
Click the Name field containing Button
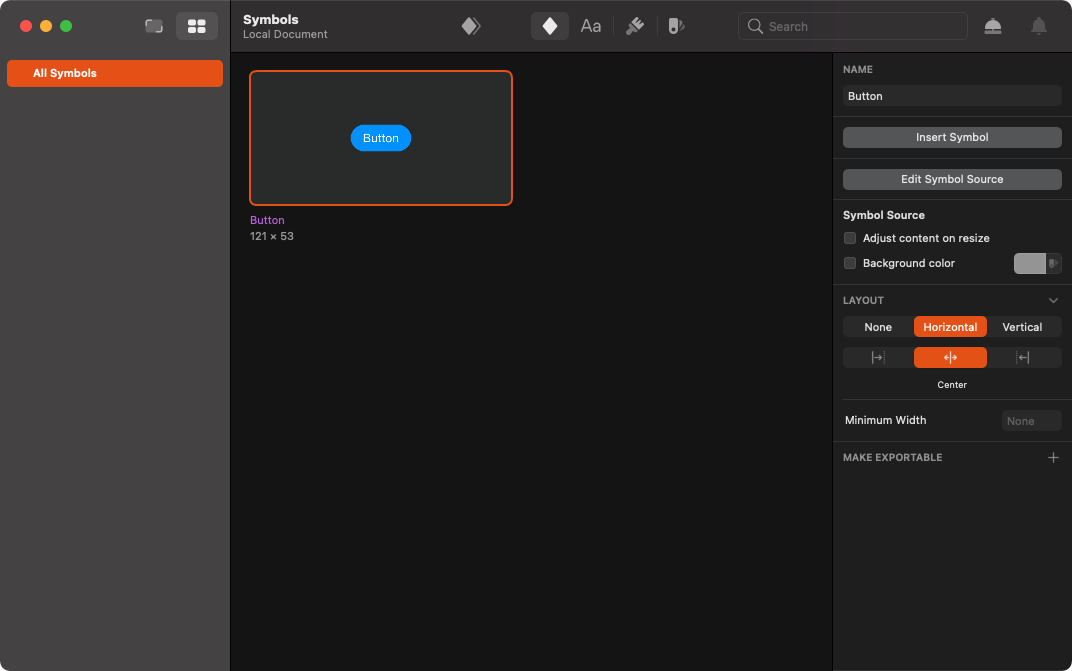tap(952, 96)
